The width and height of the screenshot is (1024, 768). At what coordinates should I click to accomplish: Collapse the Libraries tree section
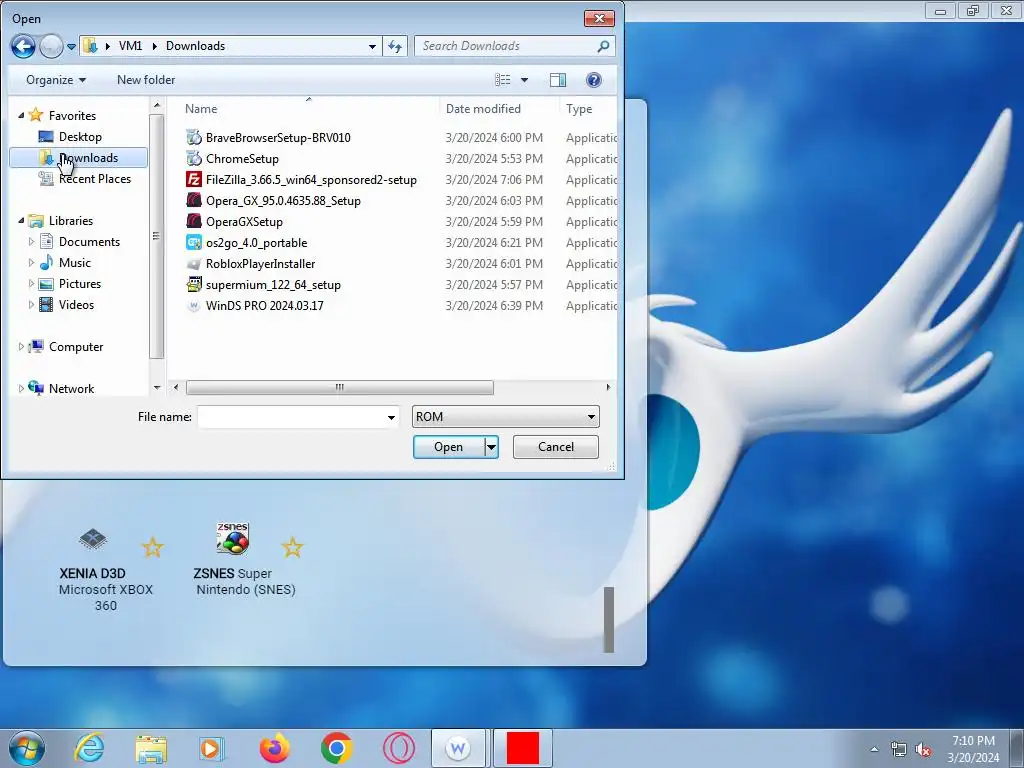click(x=21, y=221)
